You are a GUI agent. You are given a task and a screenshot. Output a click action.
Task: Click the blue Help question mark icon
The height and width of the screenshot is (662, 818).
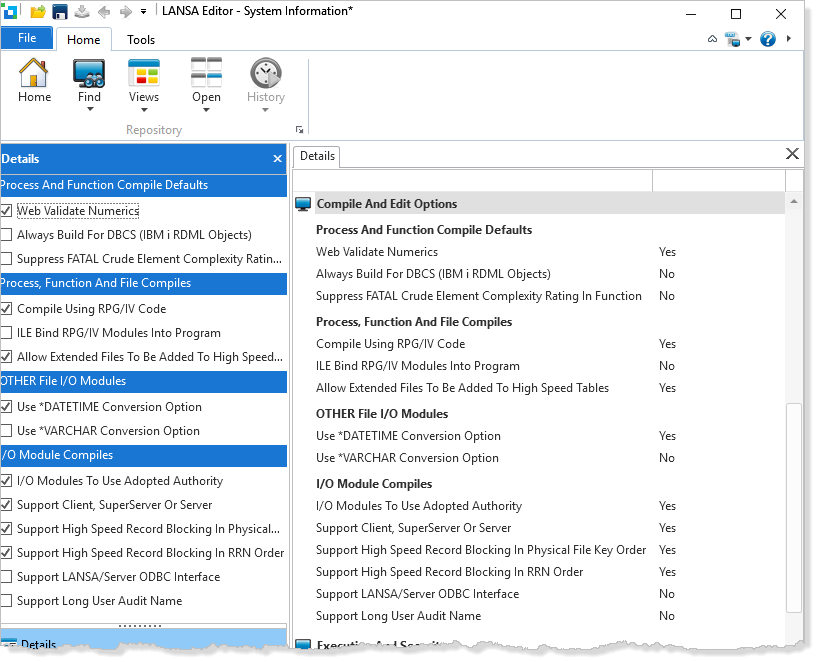pyautogui.click(x=768, y=39)
